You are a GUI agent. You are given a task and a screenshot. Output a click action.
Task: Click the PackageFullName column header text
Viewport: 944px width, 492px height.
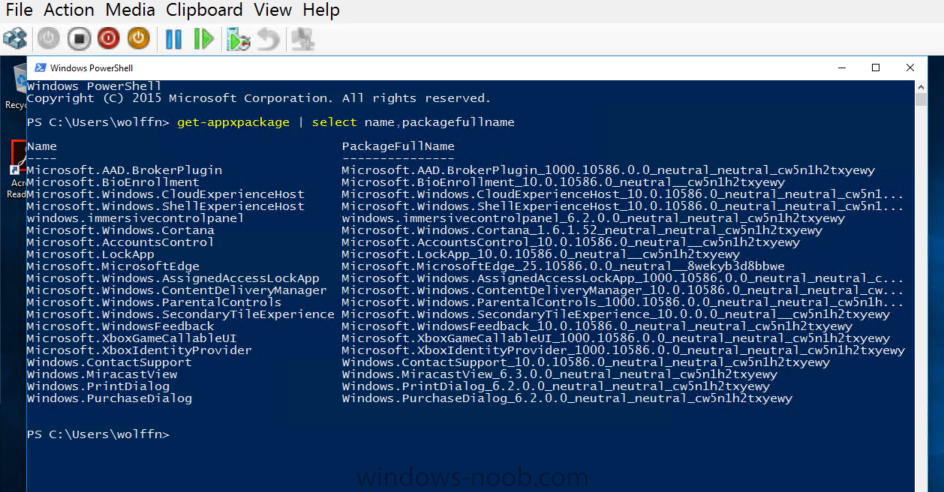(x=398, y=146)
